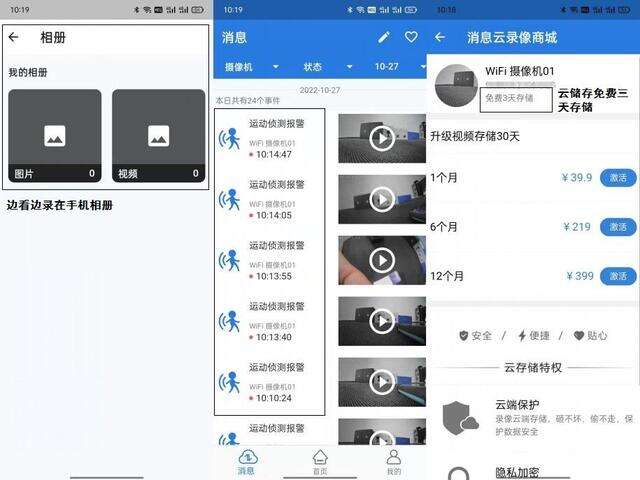This screenshot has height=480, width=640.
Task: Tap the 我的相册 section label
Action: pos(28,73)
